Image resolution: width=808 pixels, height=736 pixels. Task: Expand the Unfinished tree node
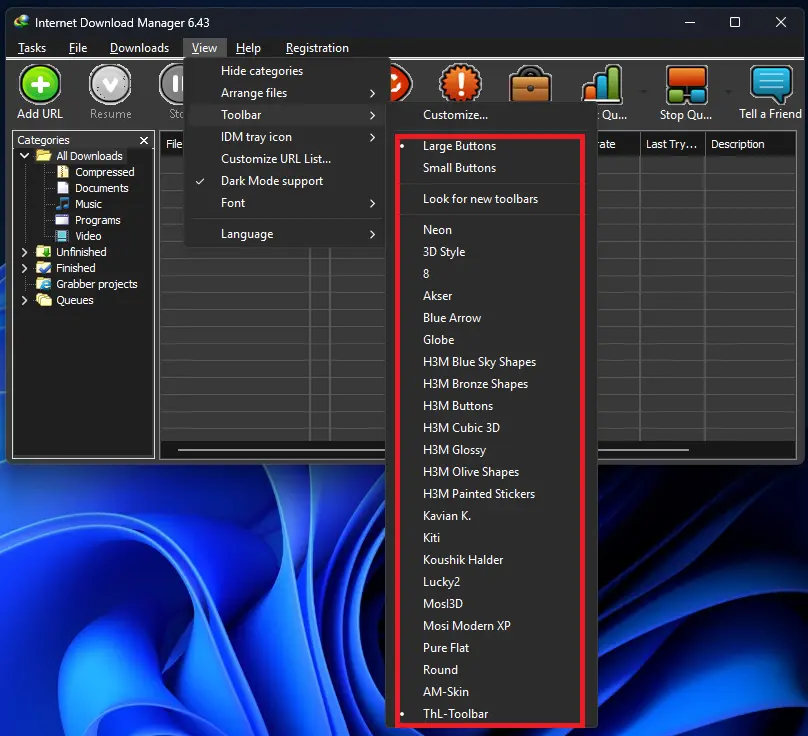click(24, 252)
